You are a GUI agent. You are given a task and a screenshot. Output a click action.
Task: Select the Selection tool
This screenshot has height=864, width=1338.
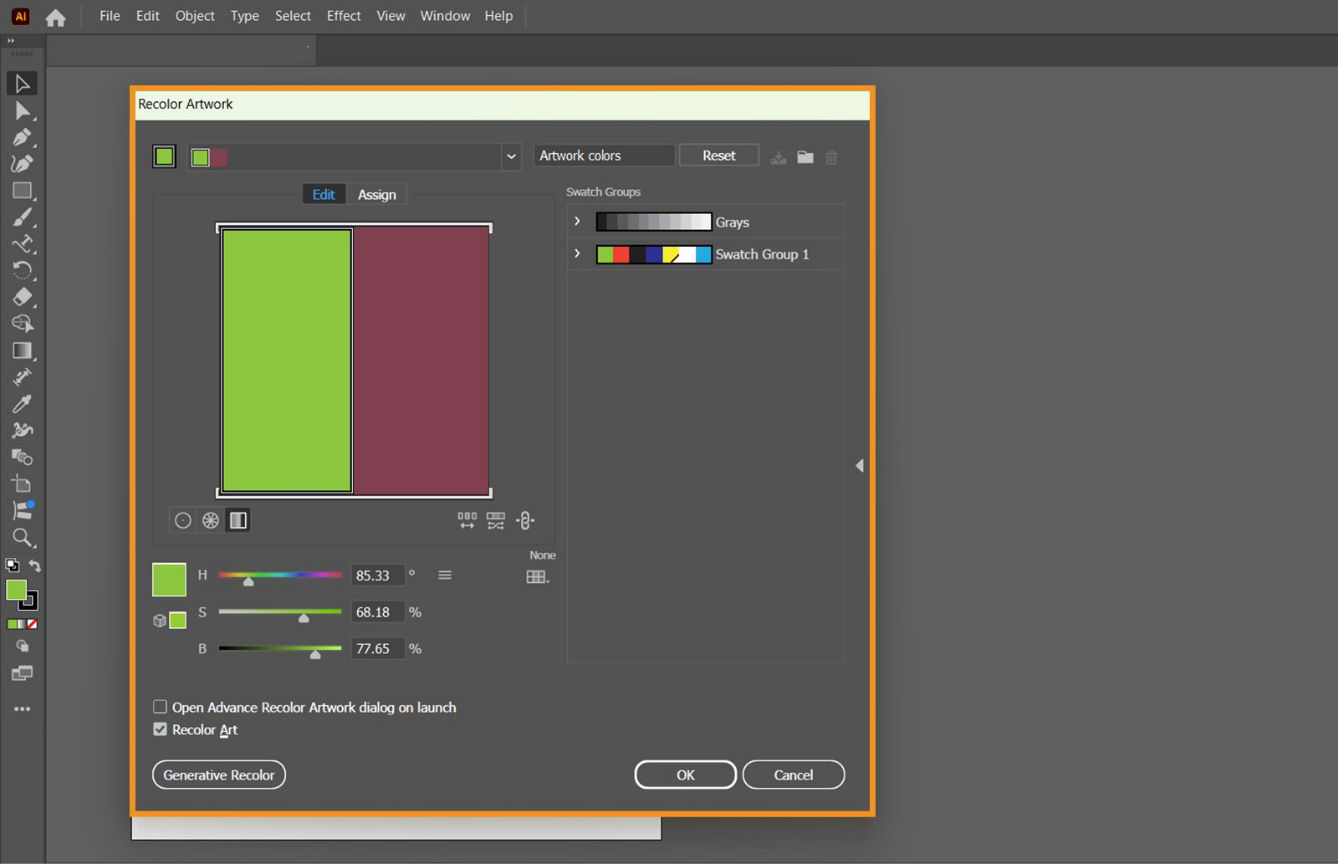pyautogui.click(x=22, y=83)
